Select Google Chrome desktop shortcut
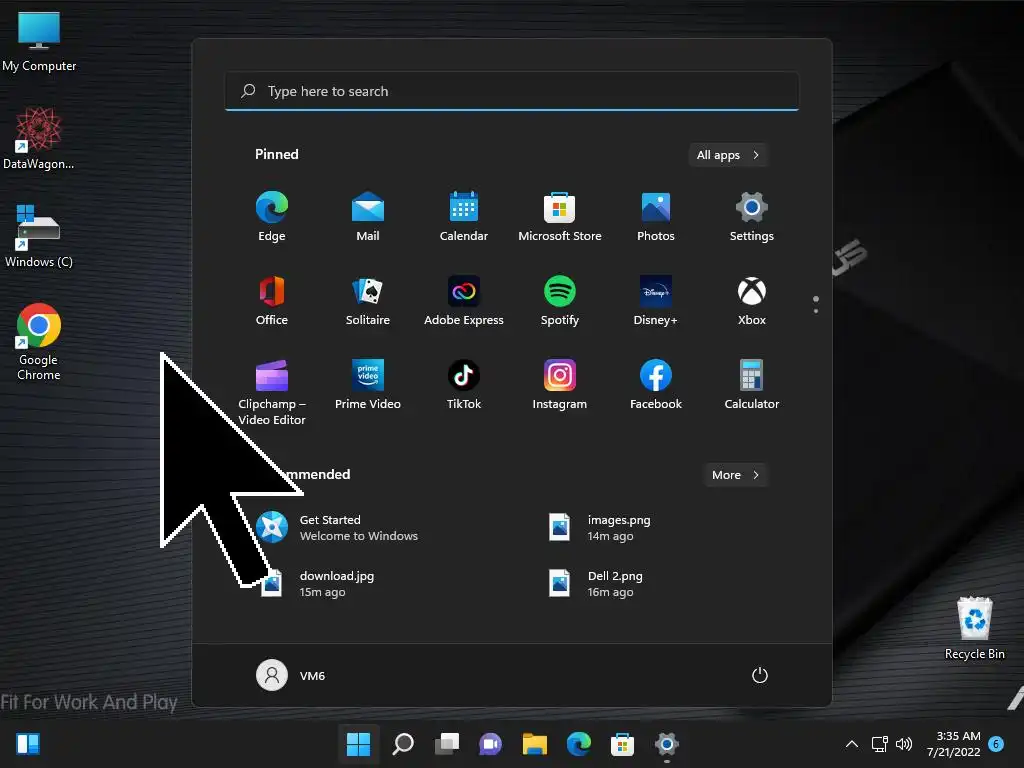 (x=39, y=342)
